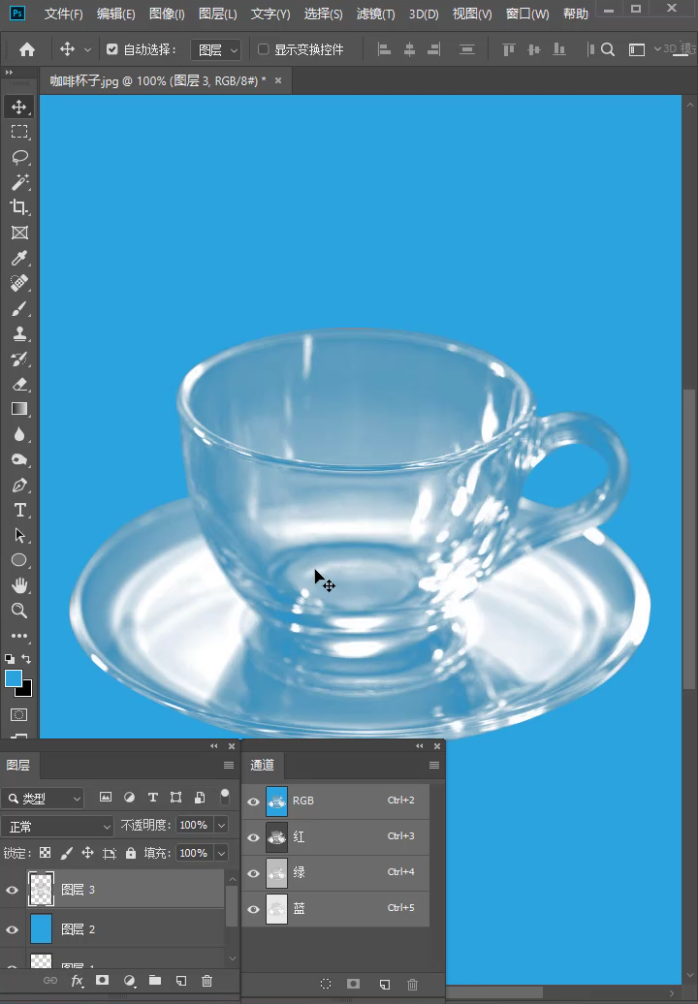Select the Pen tool
Screen dimensions: 698x1004
[x=19, y=485]
